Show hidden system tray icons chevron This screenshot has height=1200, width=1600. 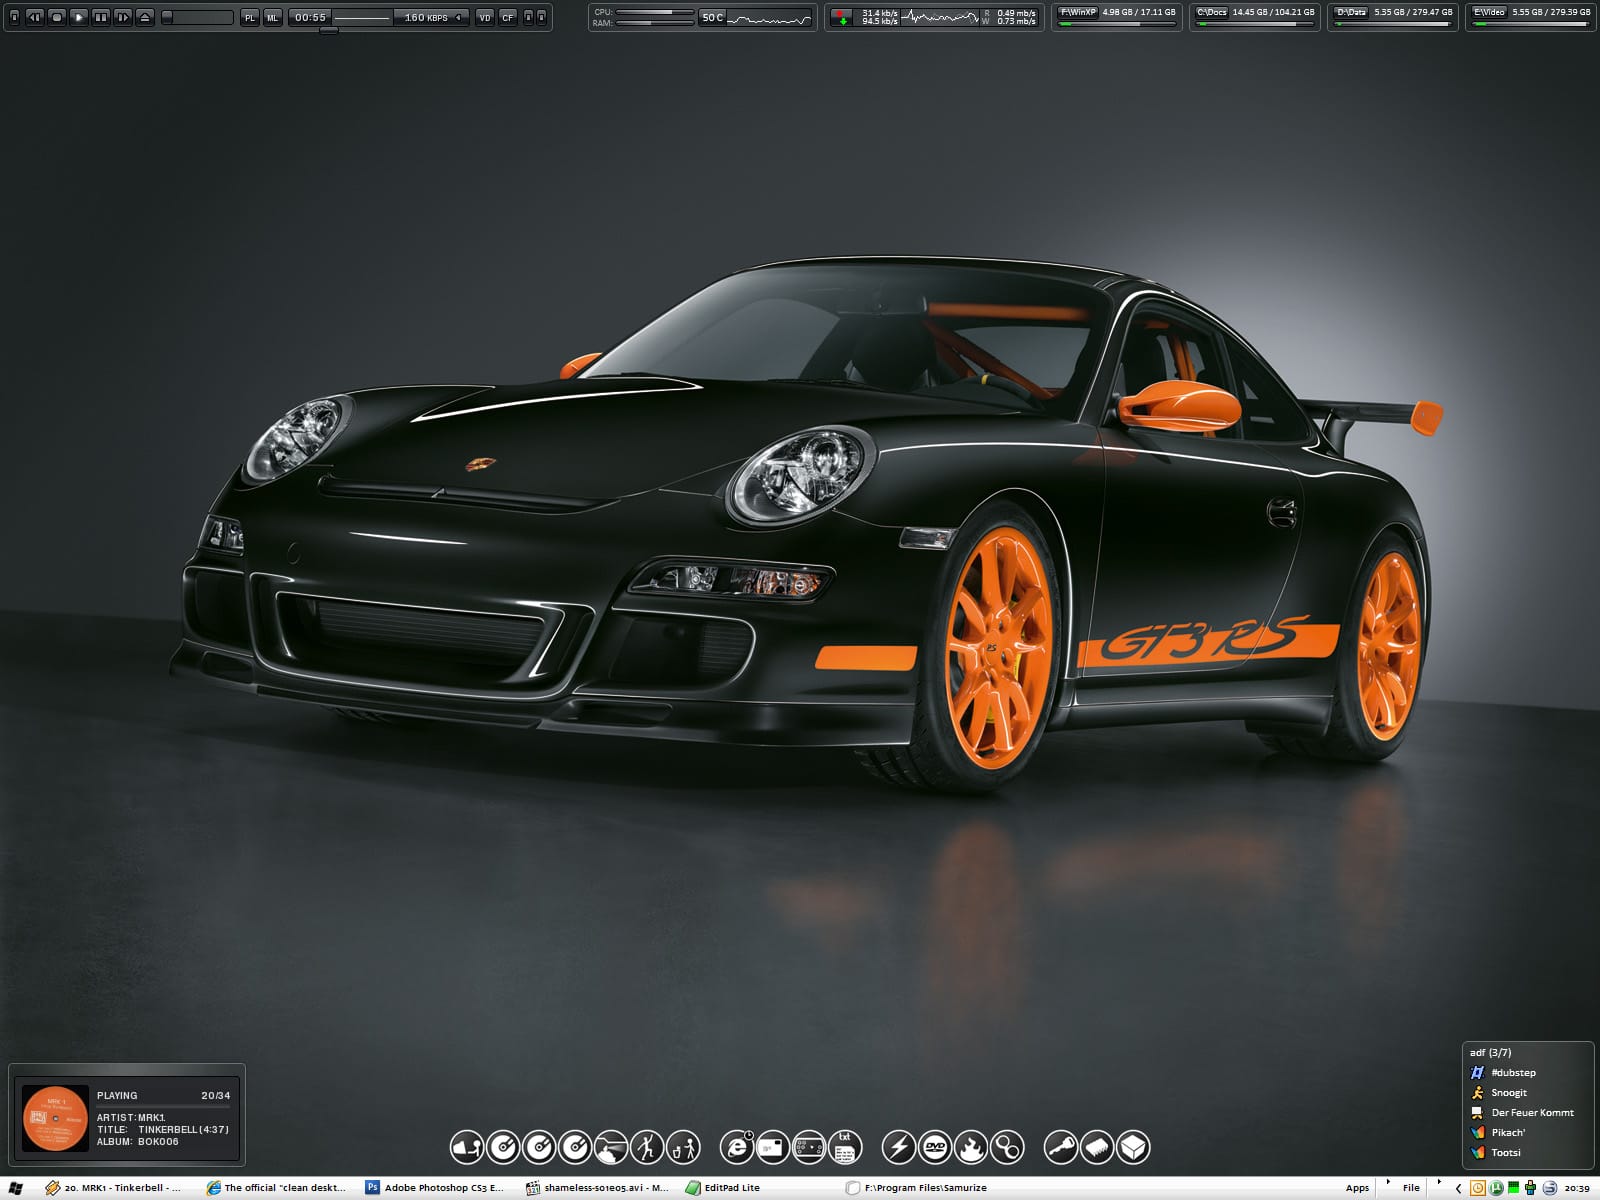click(1458, 1188)
